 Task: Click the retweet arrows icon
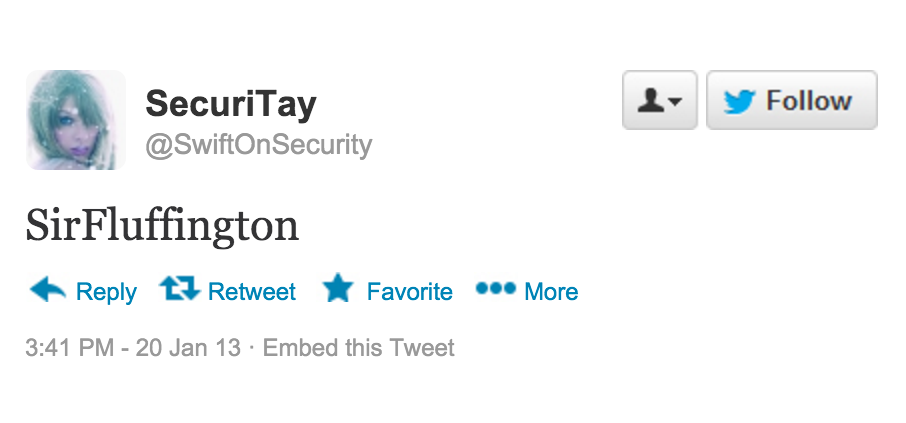(180, 288)
